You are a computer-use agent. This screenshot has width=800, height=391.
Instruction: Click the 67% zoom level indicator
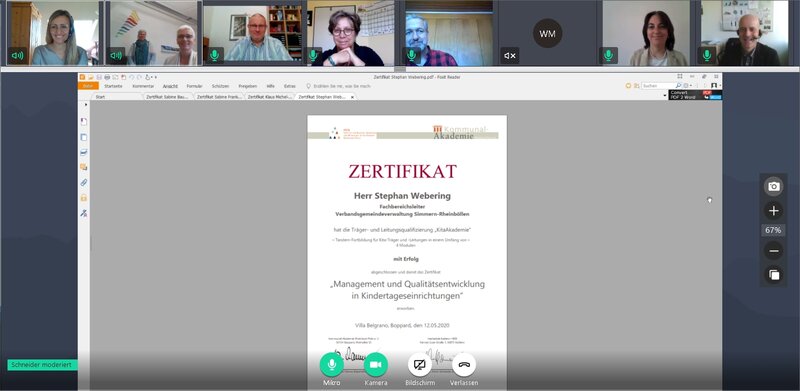773,230
